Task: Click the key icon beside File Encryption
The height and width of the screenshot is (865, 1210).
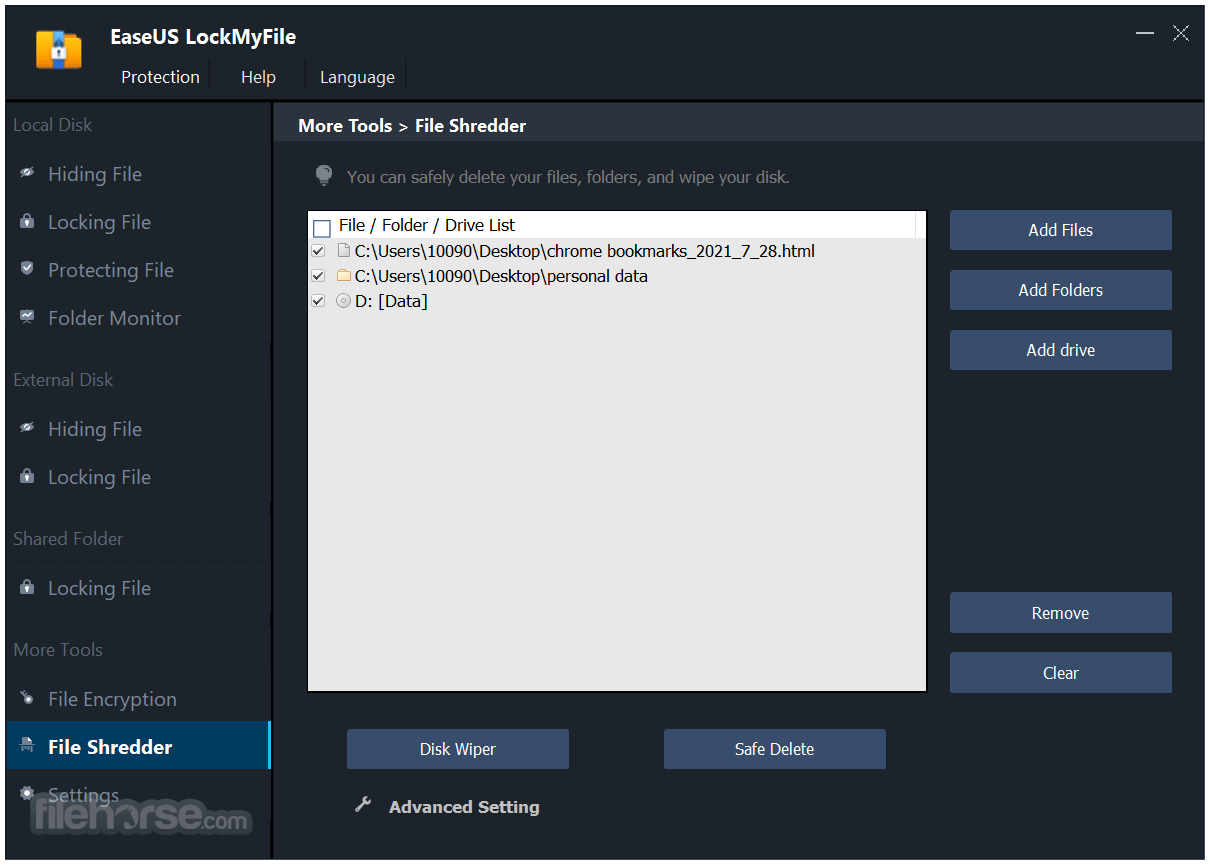Action: pyautogui.click(x=27, y=698)
